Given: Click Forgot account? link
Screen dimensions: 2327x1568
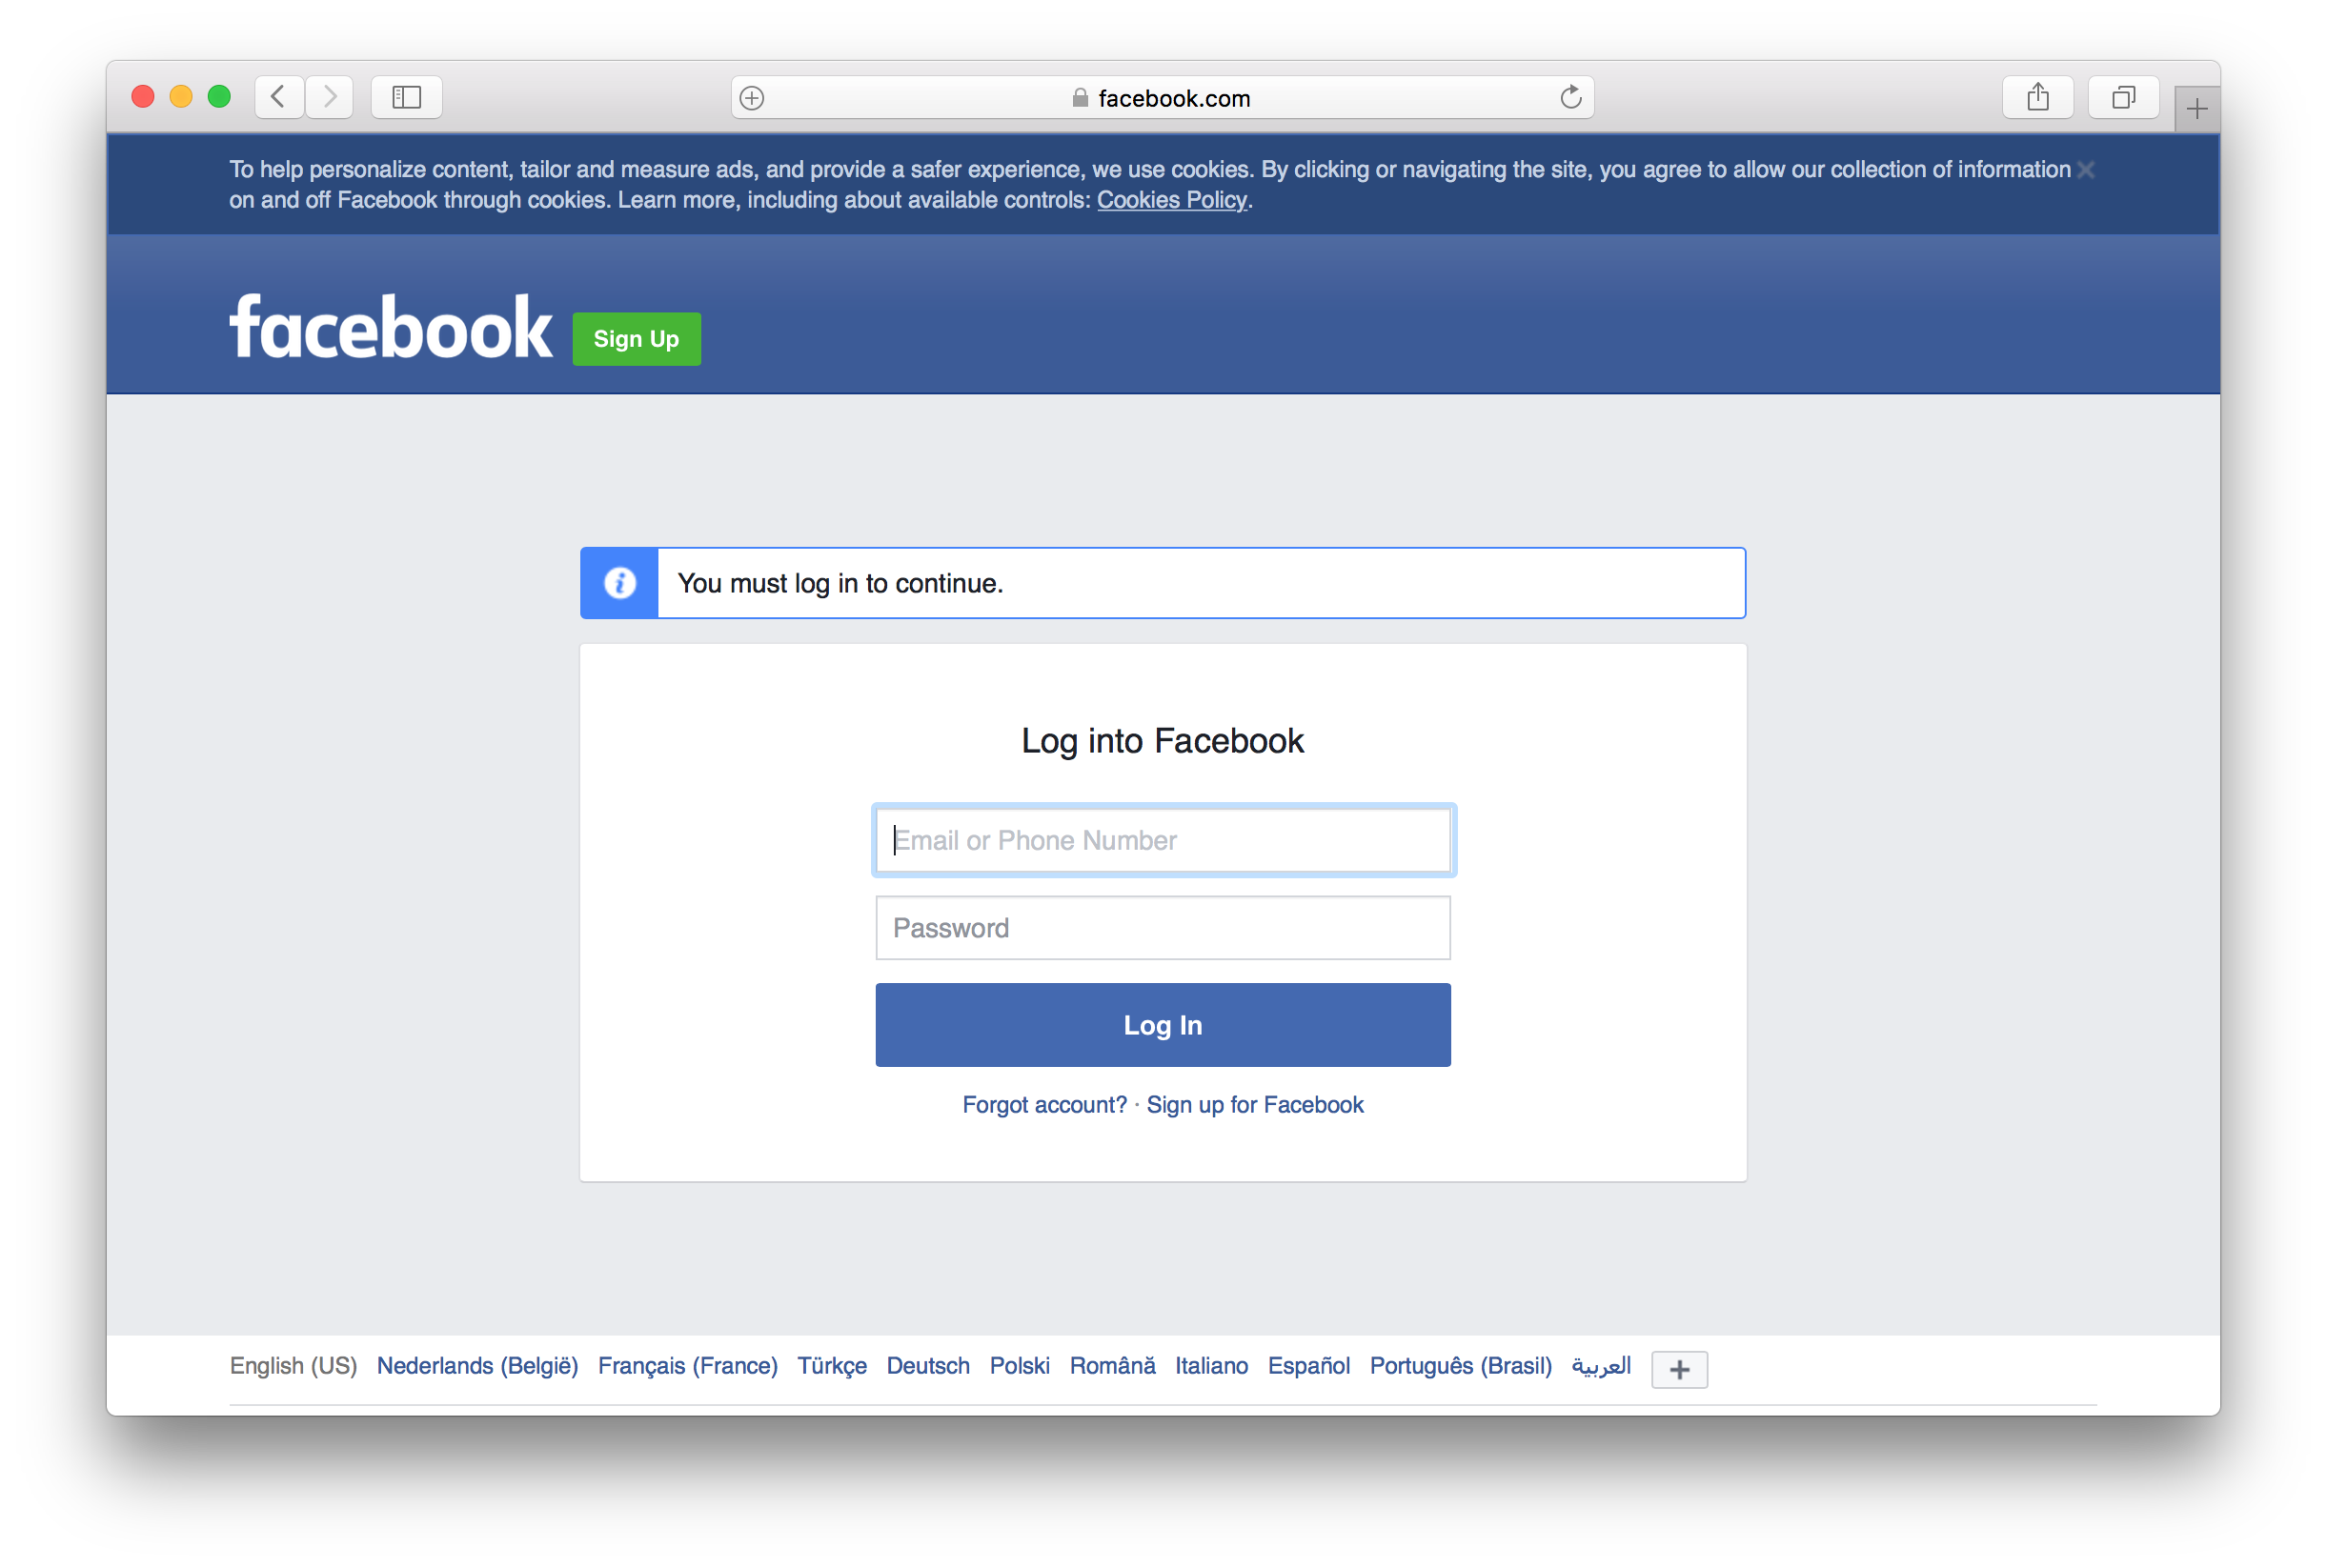Looking at the screenshot, I should tap(1044, 1104).
